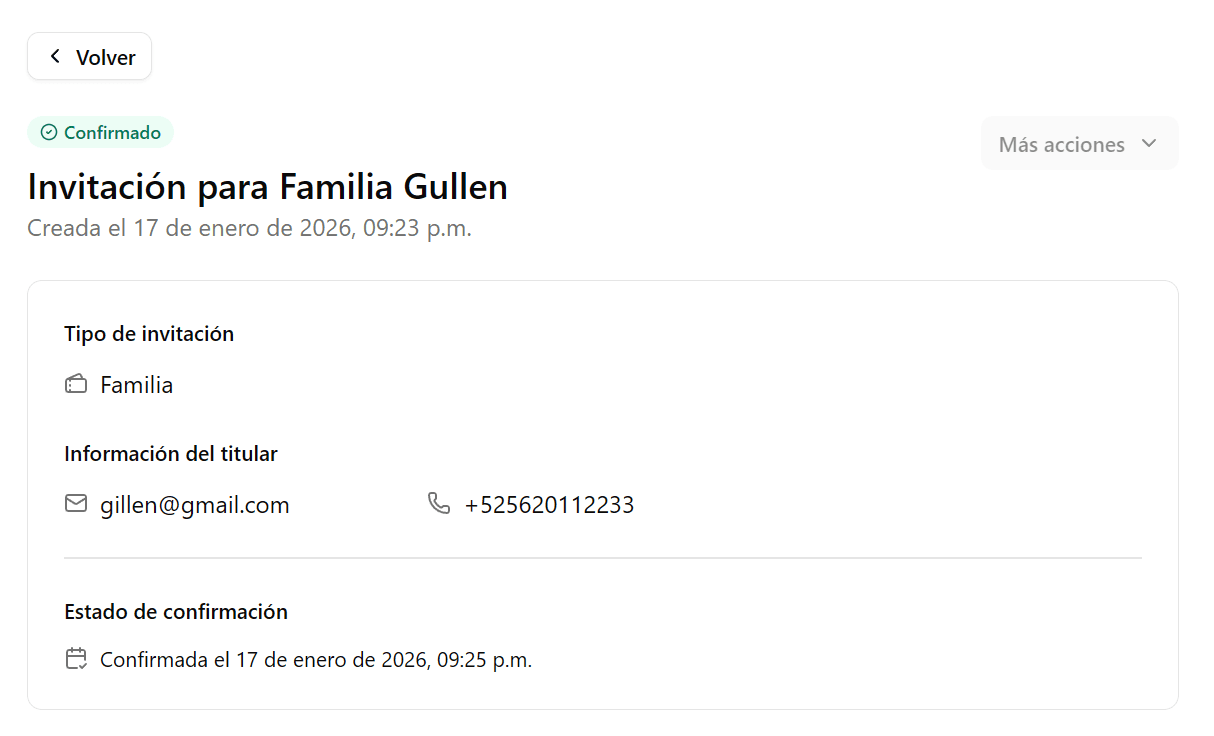Click the Confirmado status badge
This screenshot has width=1214, height=736.
point(100,132)
